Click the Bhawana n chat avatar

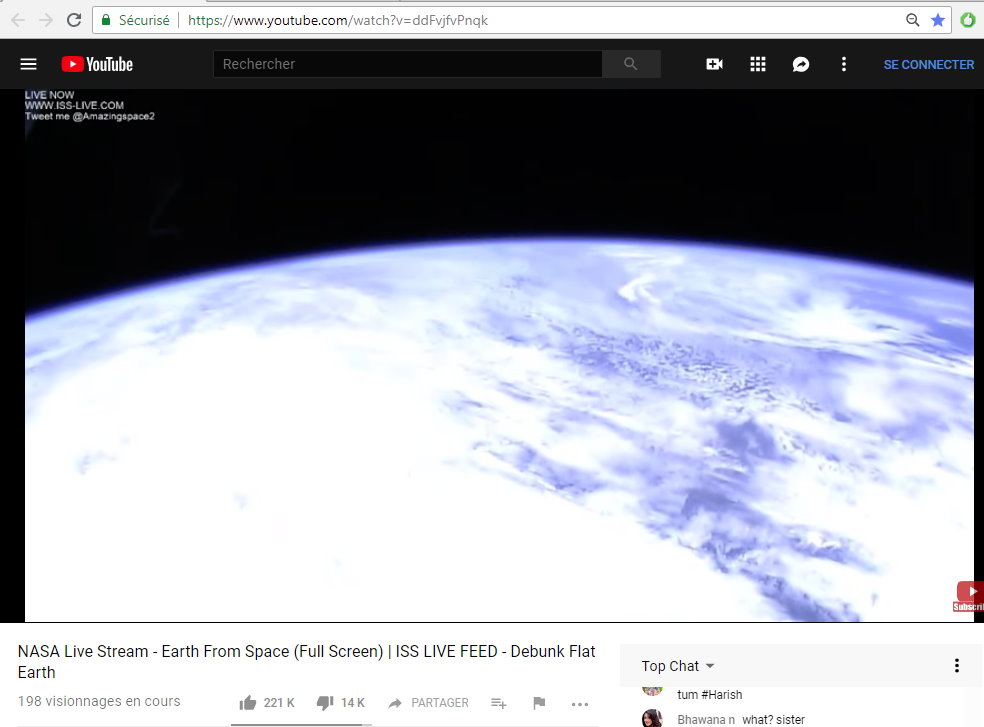(652, 719)
